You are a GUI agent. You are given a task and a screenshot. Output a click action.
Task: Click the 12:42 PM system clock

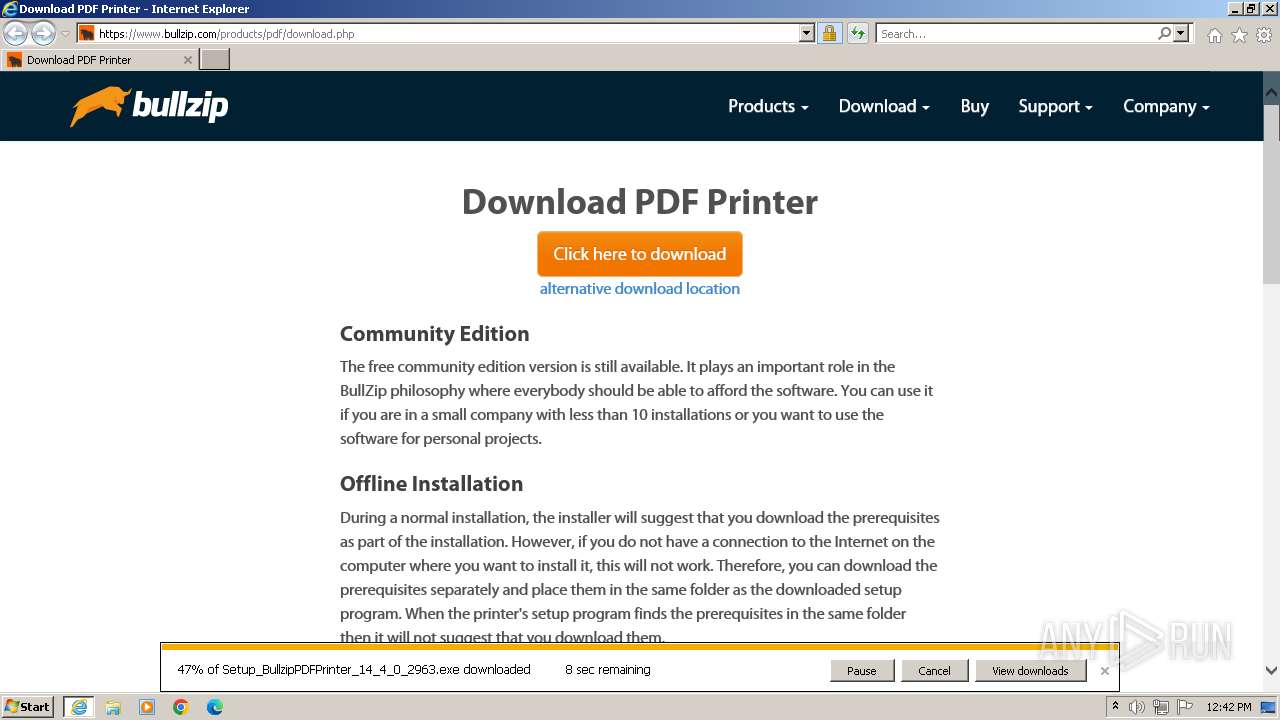pos(1229,707)
